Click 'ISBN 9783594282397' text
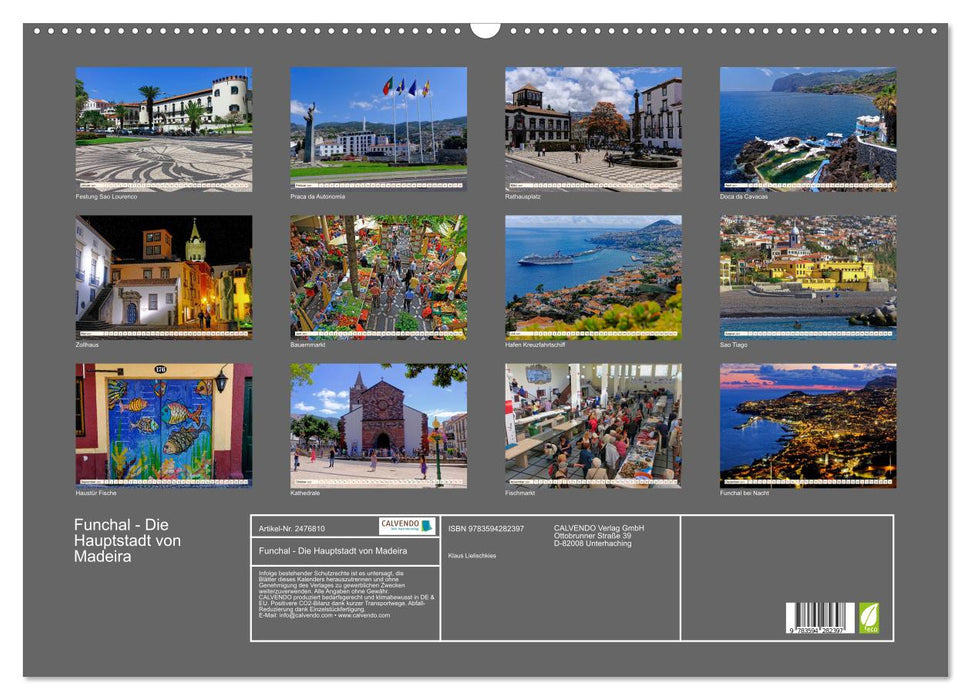Image resolution: width=971 pixels, height=700 pixels. click(x=486, y=528)
